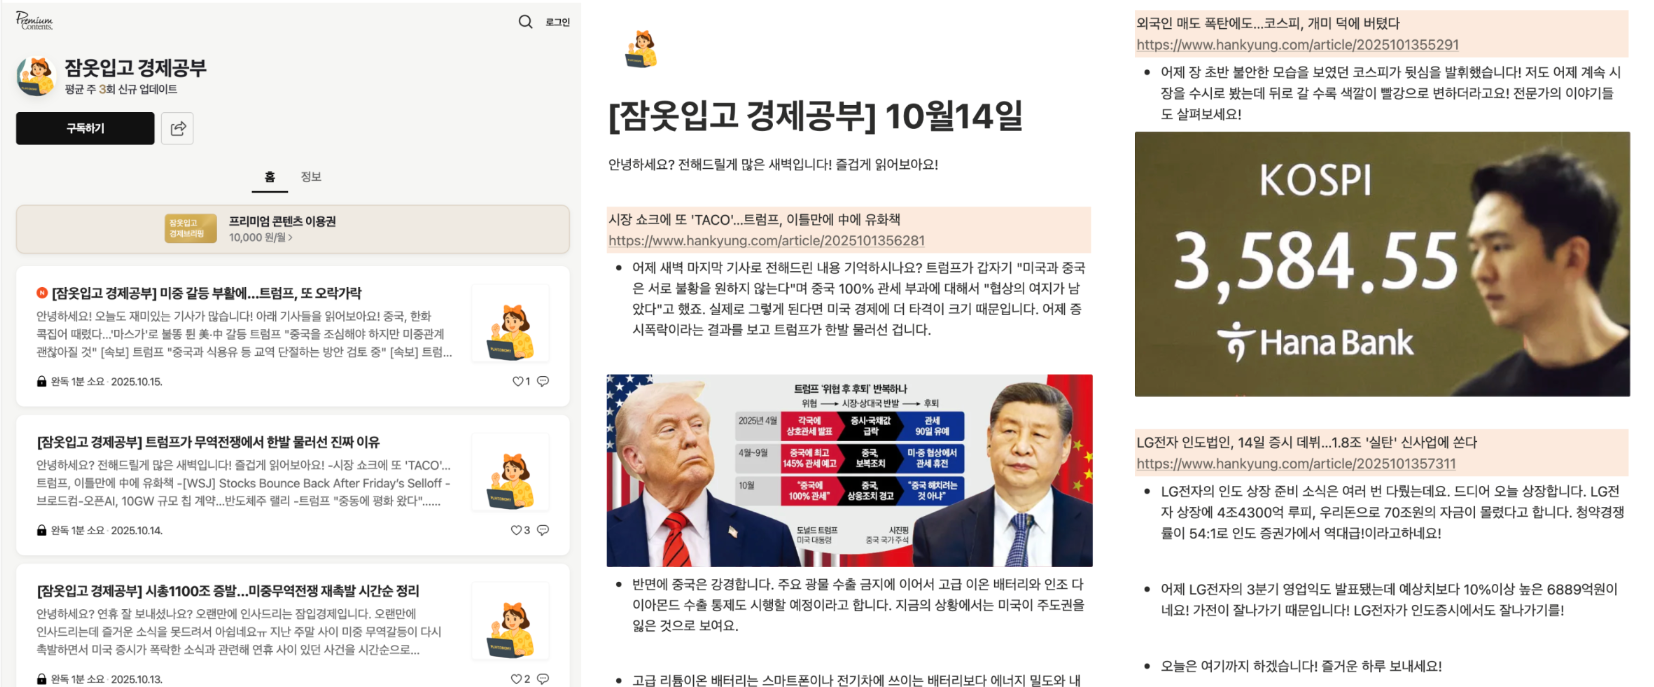Click the lock icon on the 2025.10.15 post
The image size is (1654, 687).
pos(42,381)
